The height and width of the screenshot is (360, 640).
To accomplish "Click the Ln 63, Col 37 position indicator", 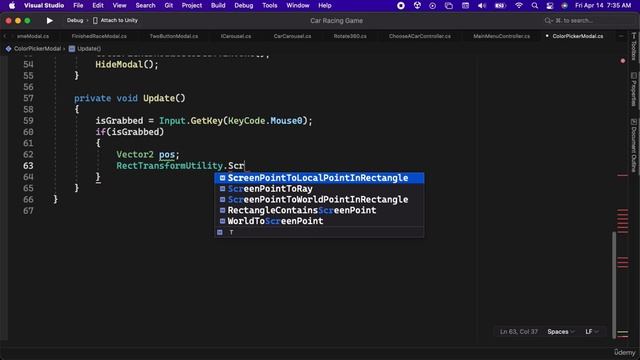I will click(519, 332).
